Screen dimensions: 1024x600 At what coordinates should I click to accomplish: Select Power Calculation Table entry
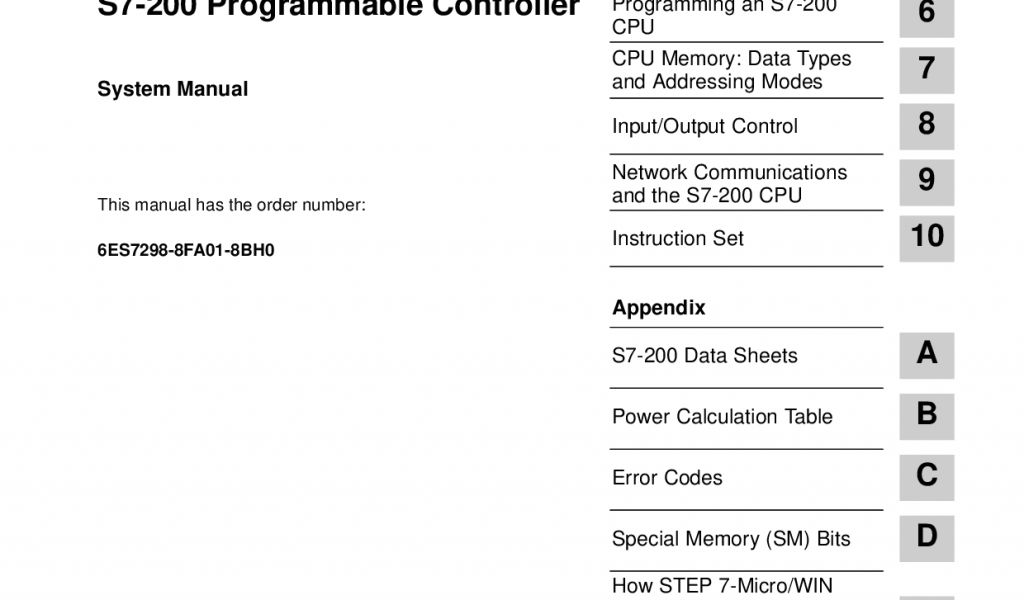pyautogui.click(x=722, y=417)
